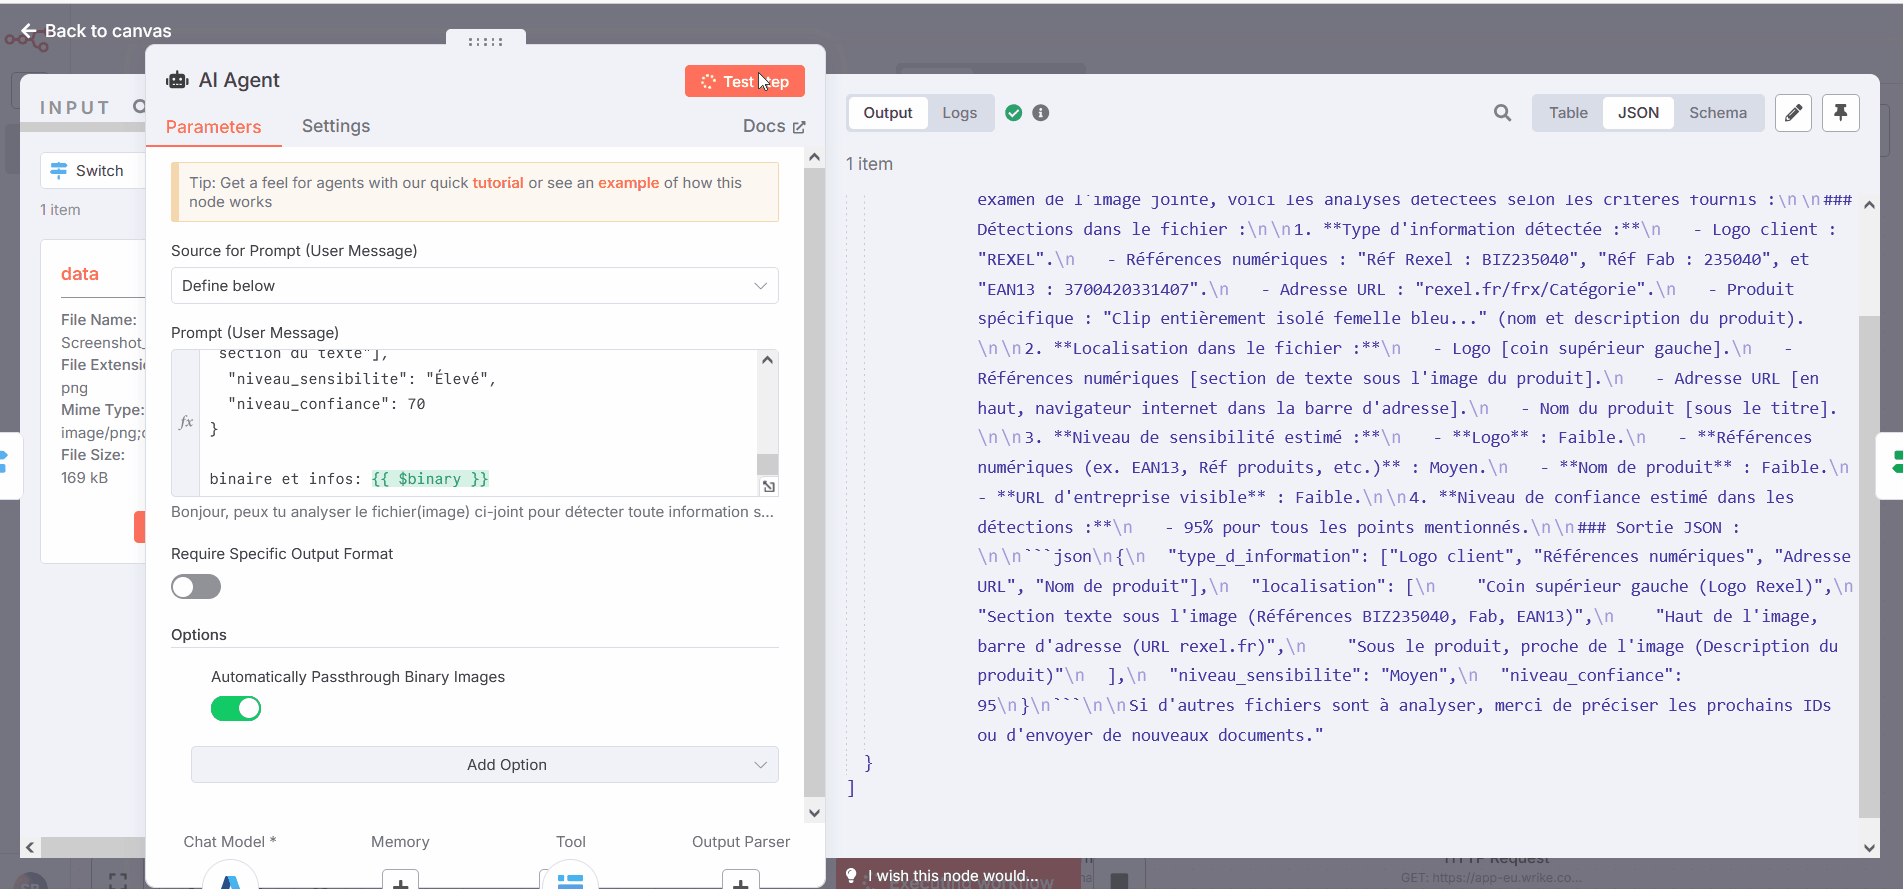
Task: Click the Prompt description hint text
Action: point(472,512)
